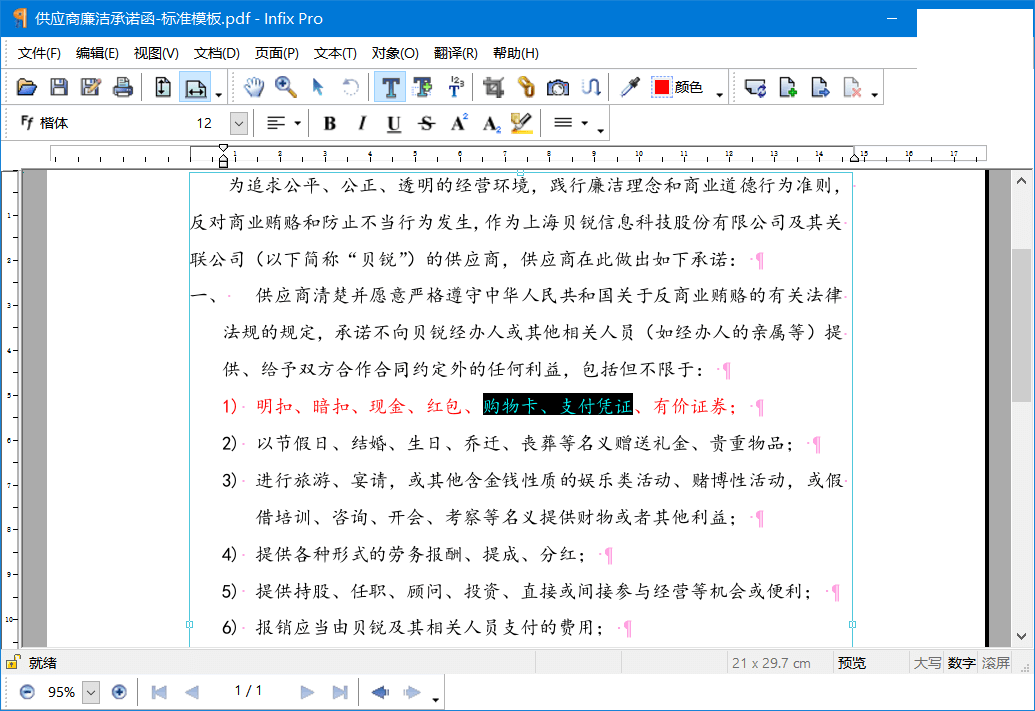Save the document with the floppy disk icon
Viewport: 1035px width, 711px height.
click(59, 87)
